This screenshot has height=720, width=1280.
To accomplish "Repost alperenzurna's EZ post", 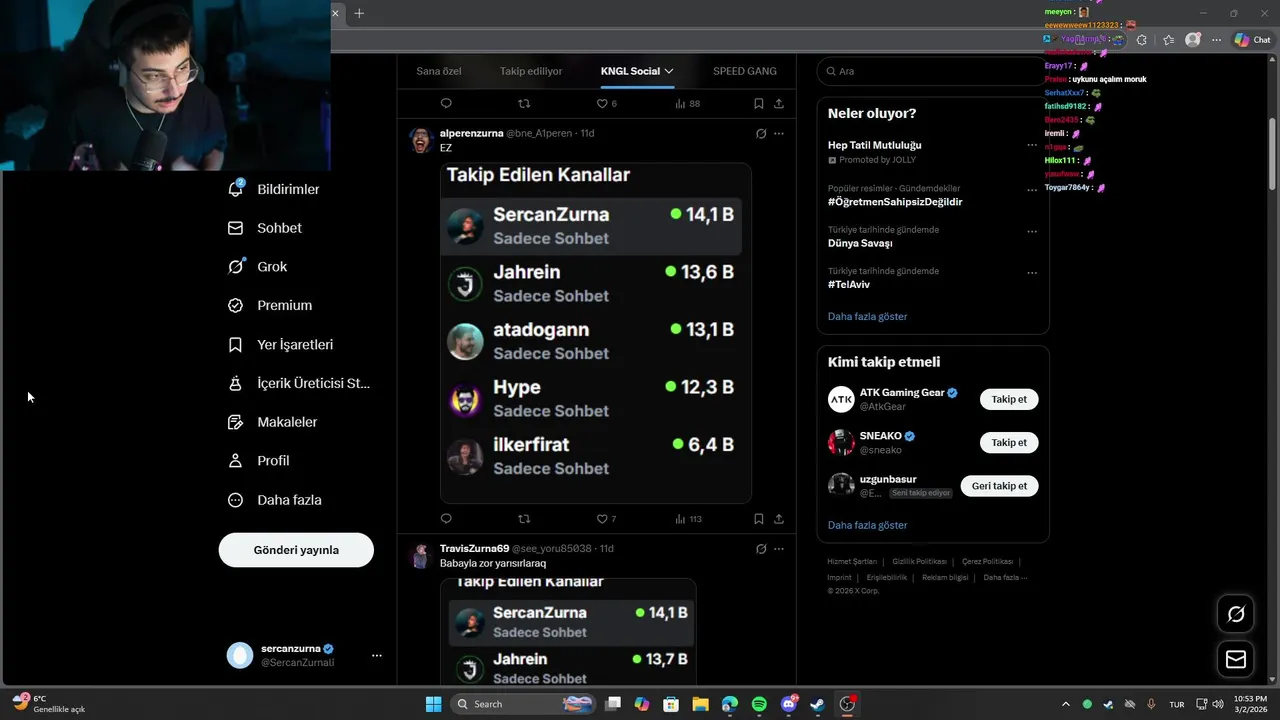I will 524,519.
